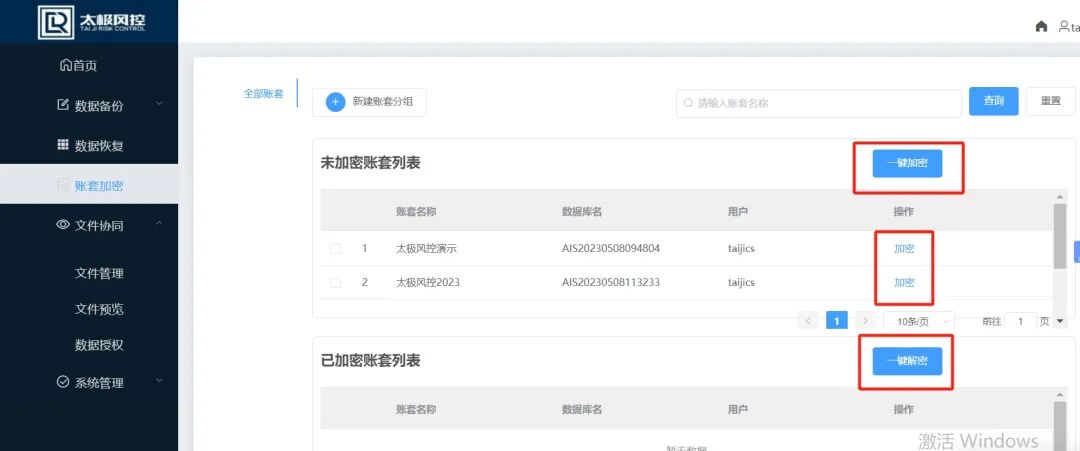Viewport: 1080px width, 451px height.
Task: Collapse the 文件协同 chevron arrow
Action: click(159, 223)
